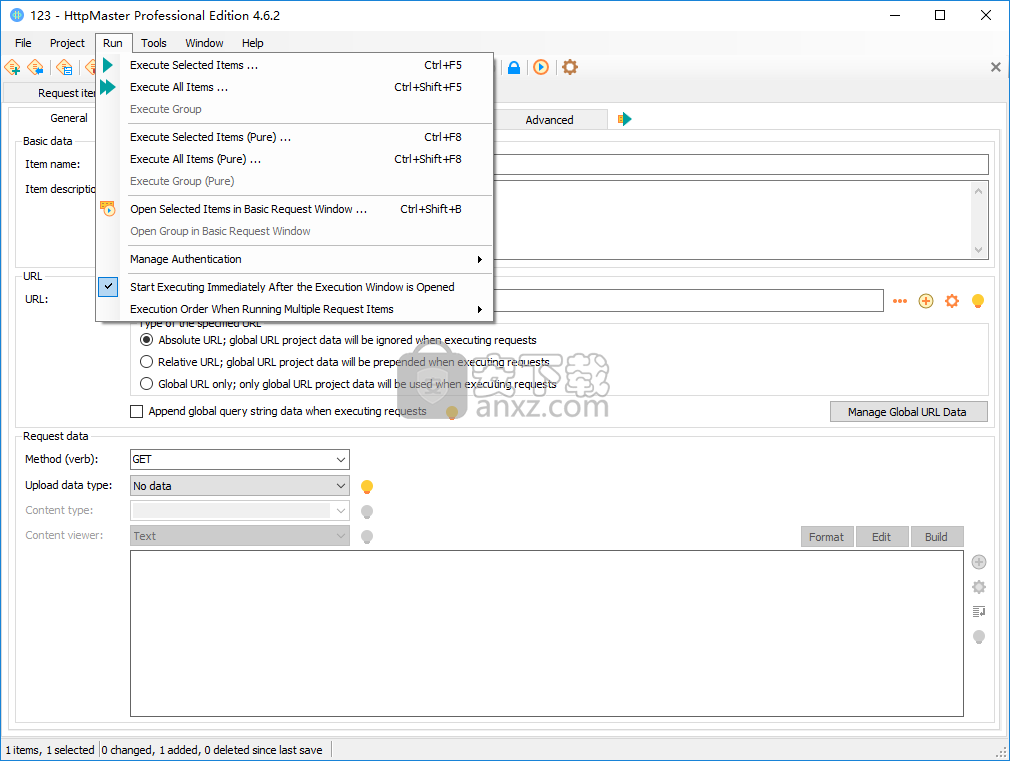This screenshot has height=761, width=1010.
Task: Open the Help menu
Action: click(x=252, y=43)
